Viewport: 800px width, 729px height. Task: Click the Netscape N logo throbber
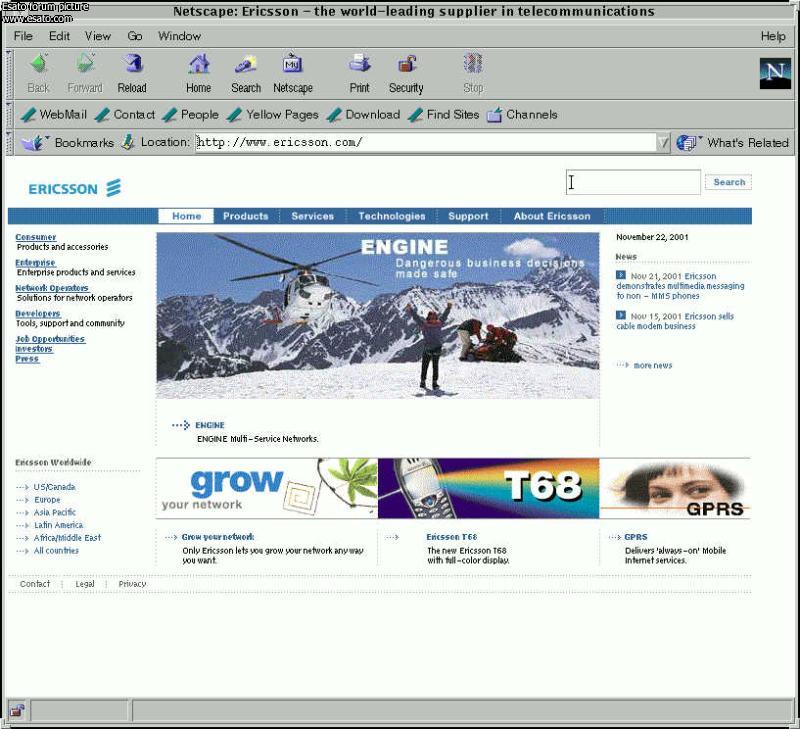pos(775,73)
